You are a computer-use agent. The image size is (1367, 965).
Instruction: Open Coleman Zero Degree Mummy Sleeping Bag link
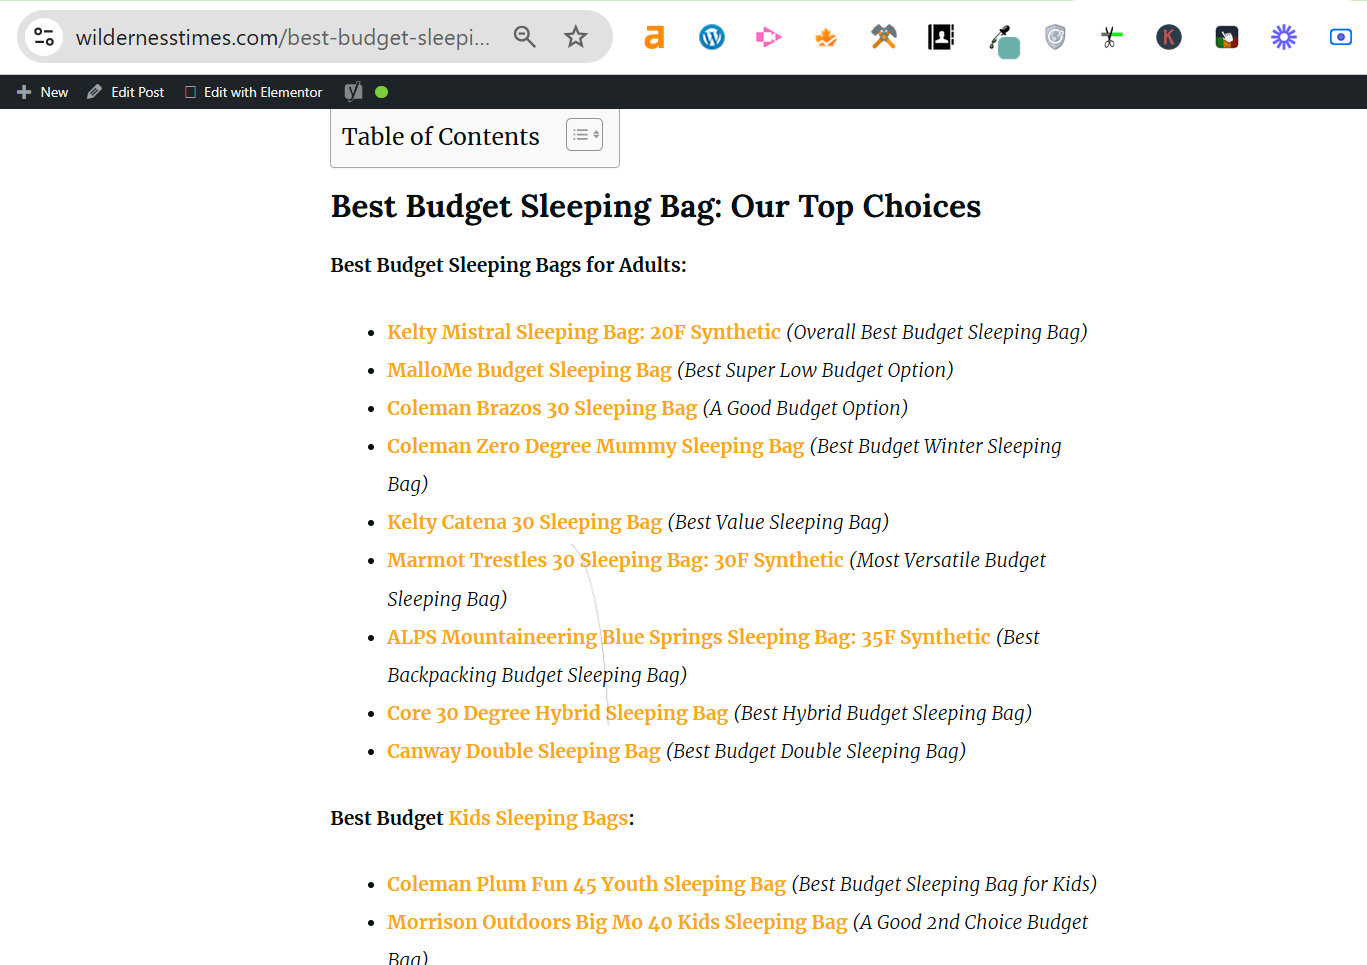(596, 446)
